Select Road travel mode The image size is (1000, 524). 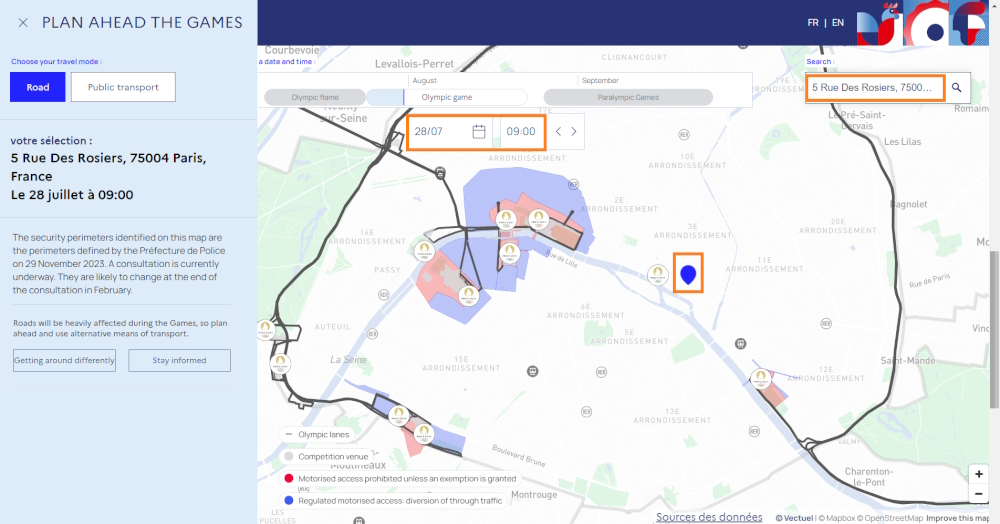[38, 87]
